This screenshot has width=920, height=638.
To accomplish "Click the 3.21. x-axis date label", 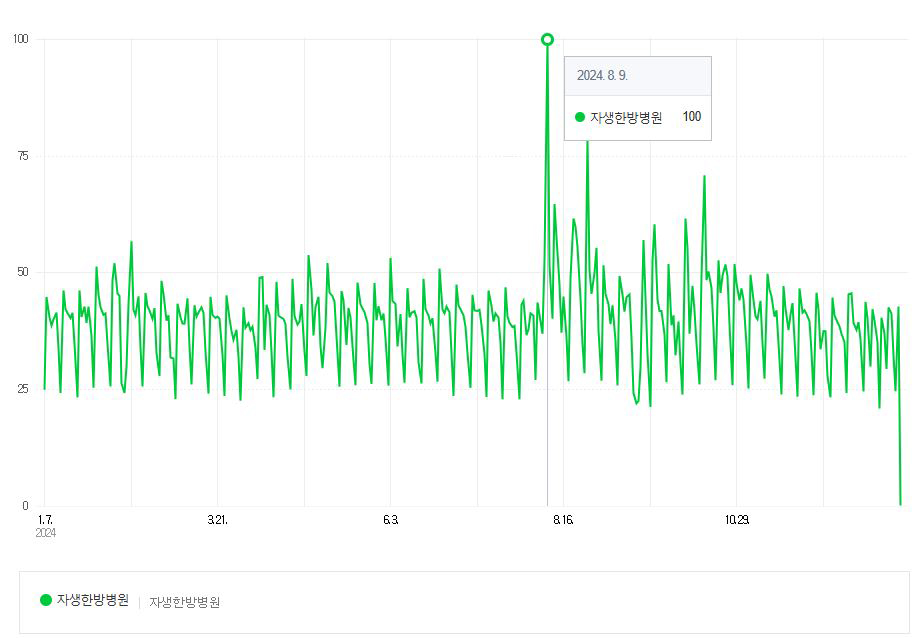I will tap(217, 520).
